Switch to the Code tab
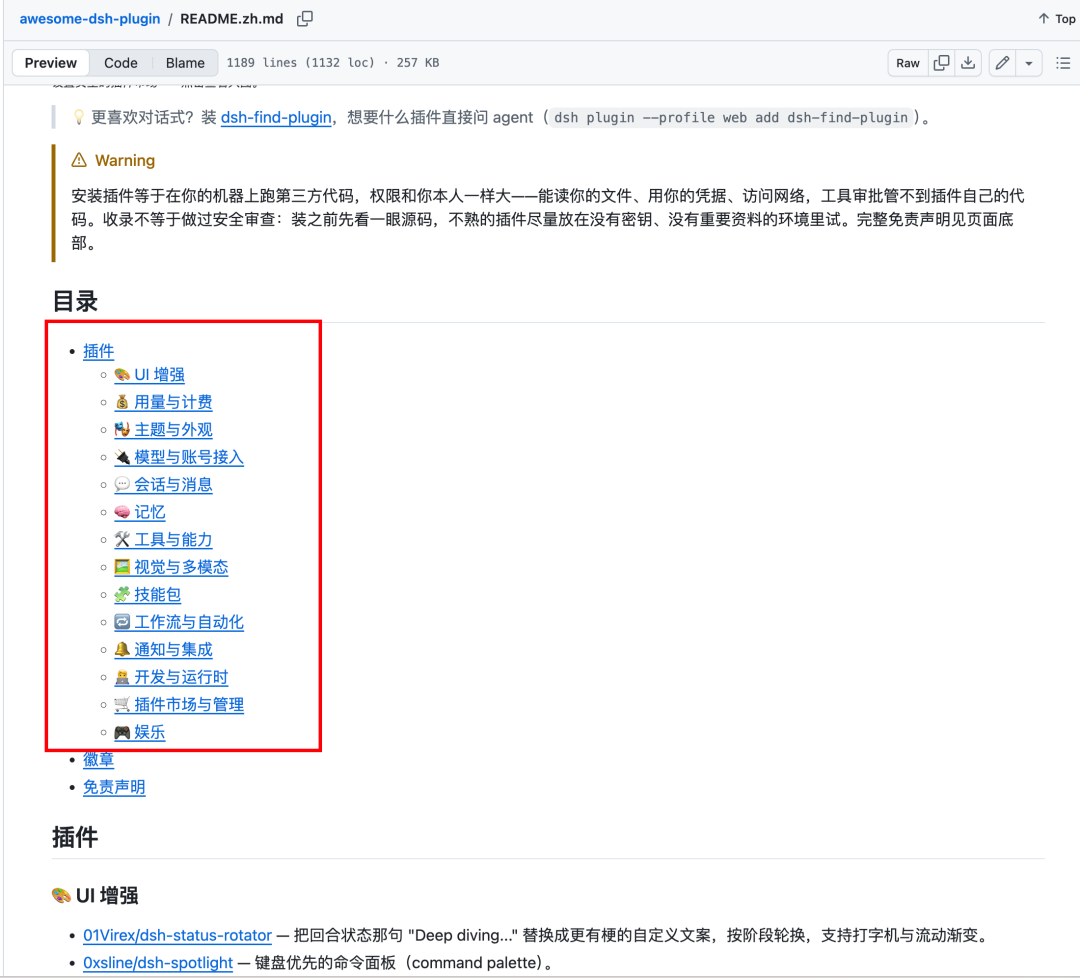Viewport: 1080px width, 978px height. point(121,63)
